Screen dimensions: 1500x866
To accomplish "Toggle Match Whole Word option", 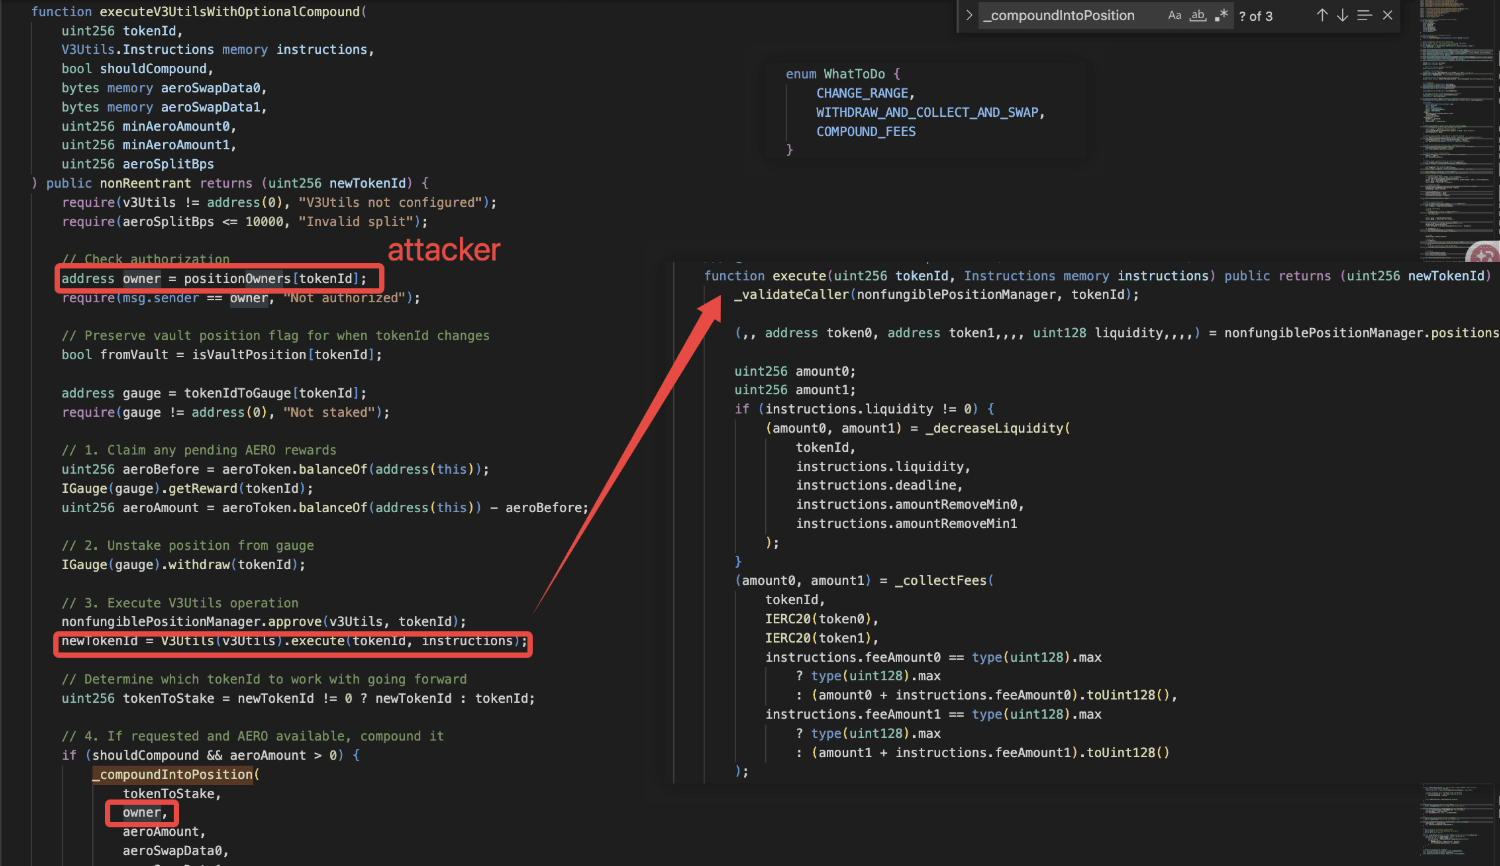I will click(1197, 15).
